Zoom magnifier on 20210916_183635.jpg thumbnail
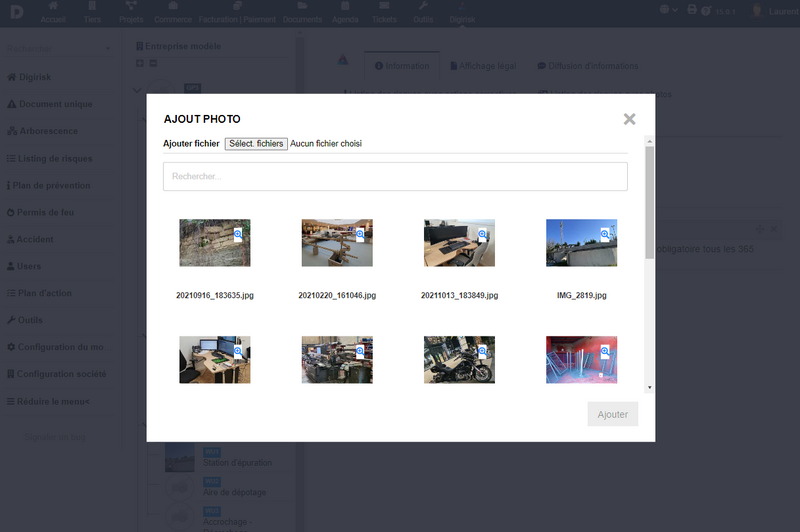 pos(238,235)
